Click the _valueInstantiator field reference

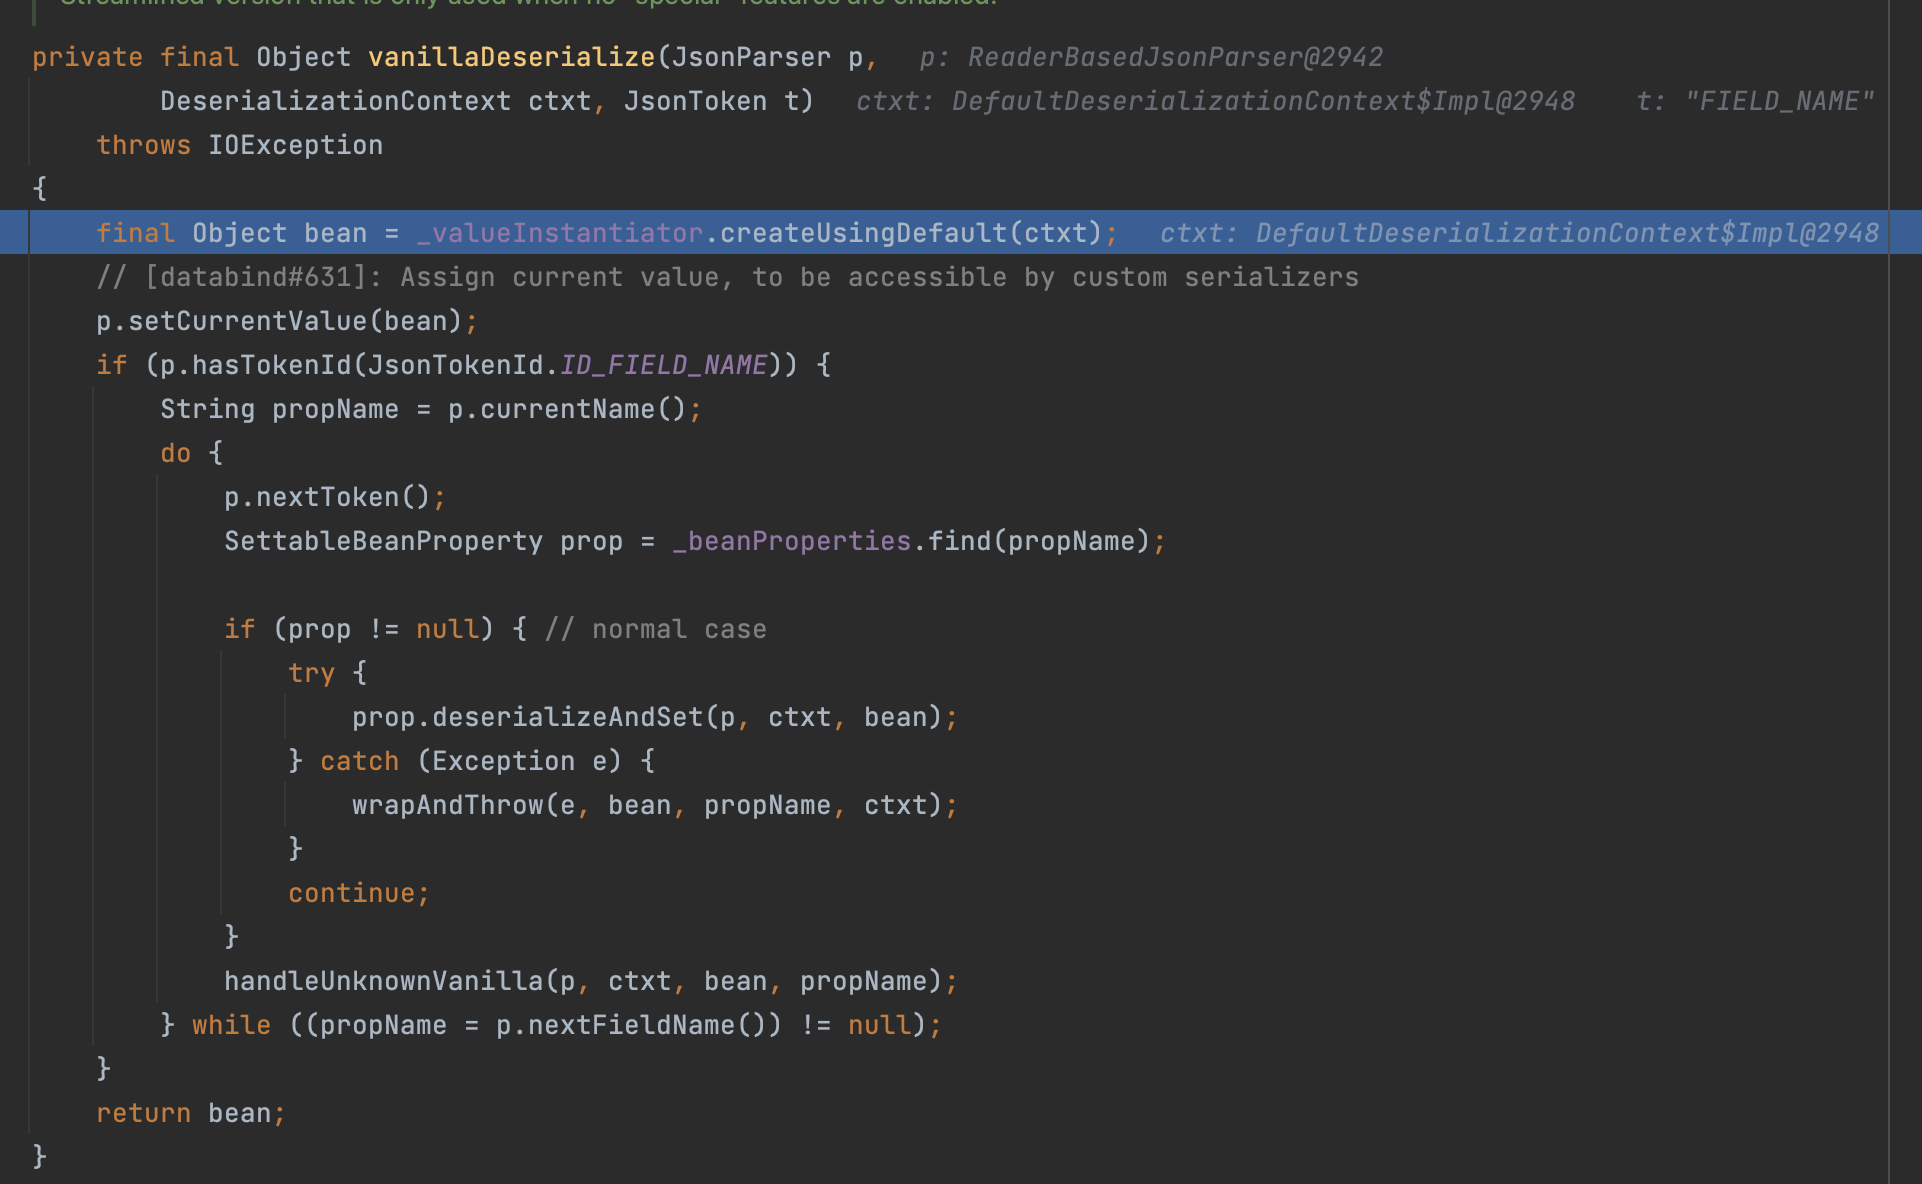coord(559,233)
